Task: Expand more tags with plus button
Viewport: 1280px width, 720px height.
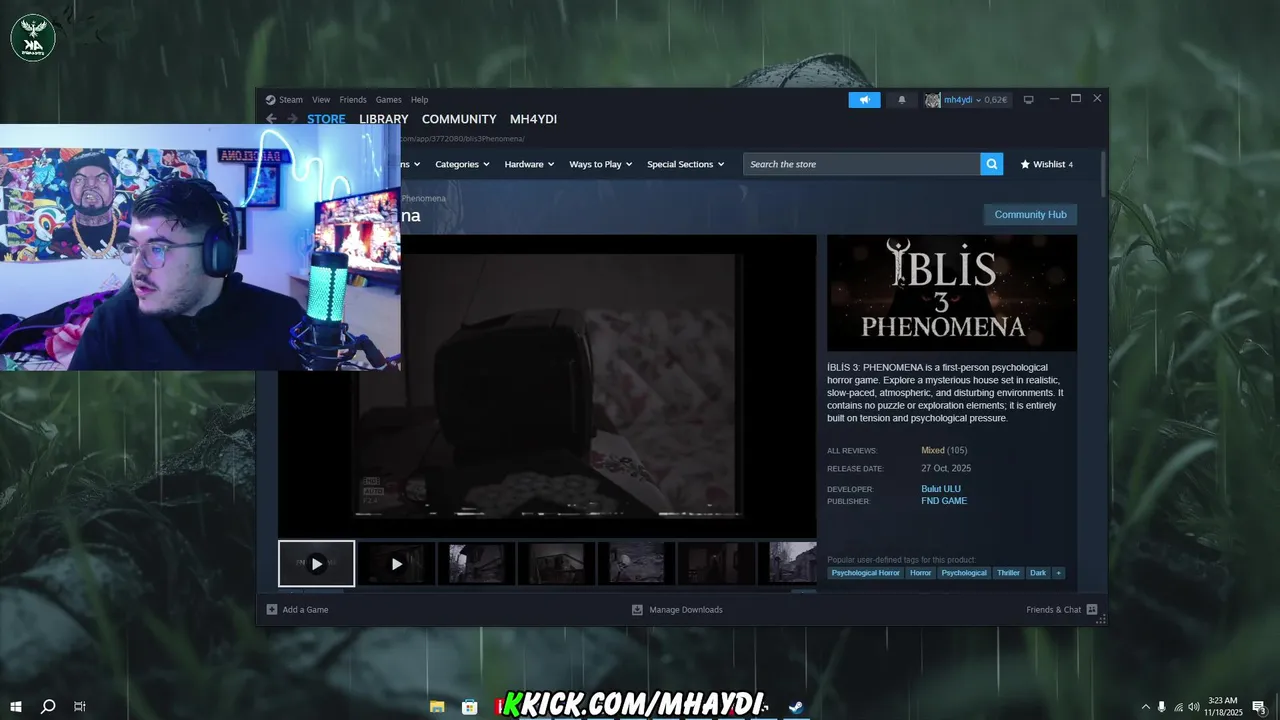Action: click(x=1058, y=573)
